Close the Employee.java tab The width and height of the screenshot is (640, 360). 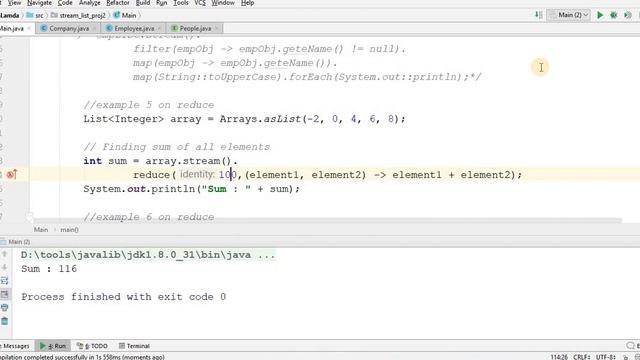[160, 28]
